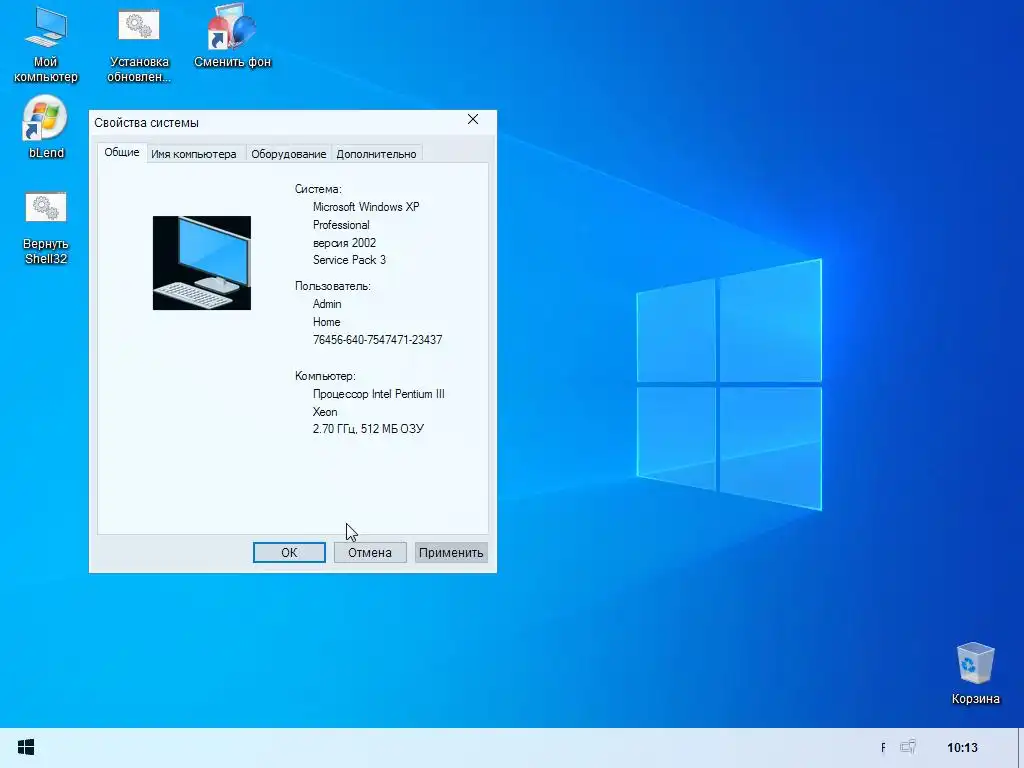The height and width of the screenshot is (768, 1024).
Task: Click the 2.70 ГГц, 512 МБ ОЗУ text
Action: pyautogui.click(x=368, y=429)
